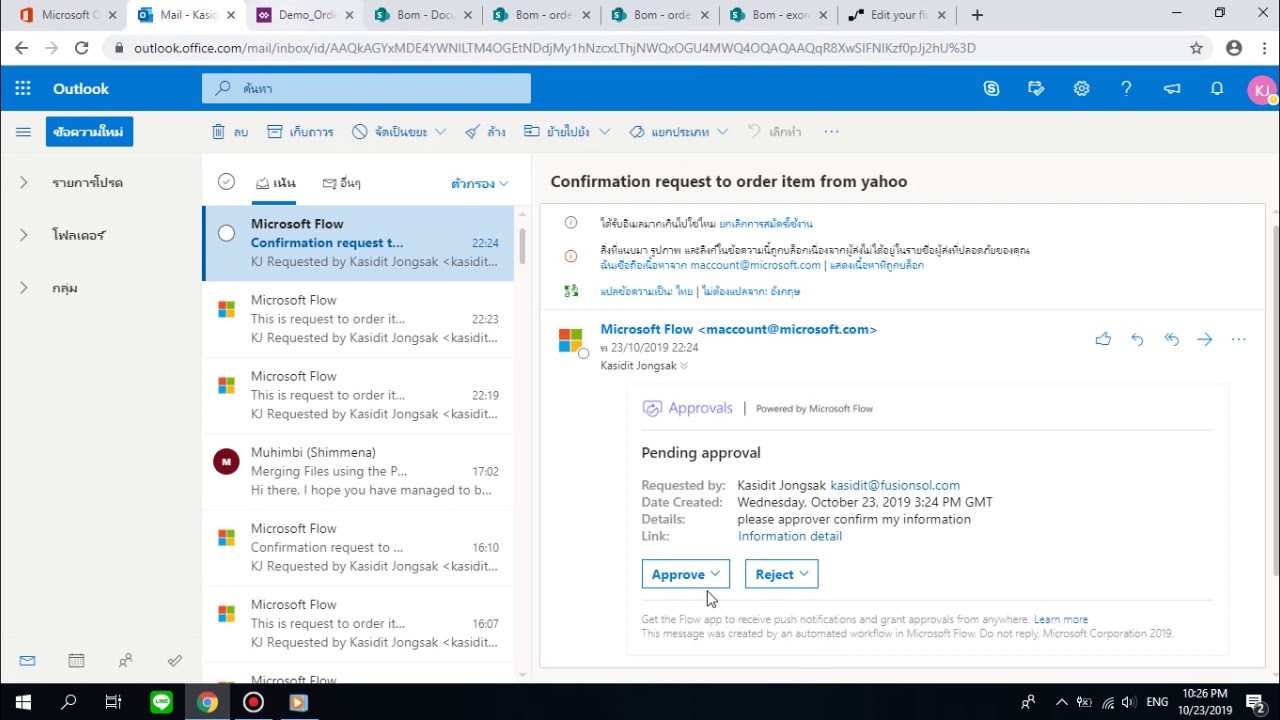Mark the message as junk

click(x=390, y=132)
